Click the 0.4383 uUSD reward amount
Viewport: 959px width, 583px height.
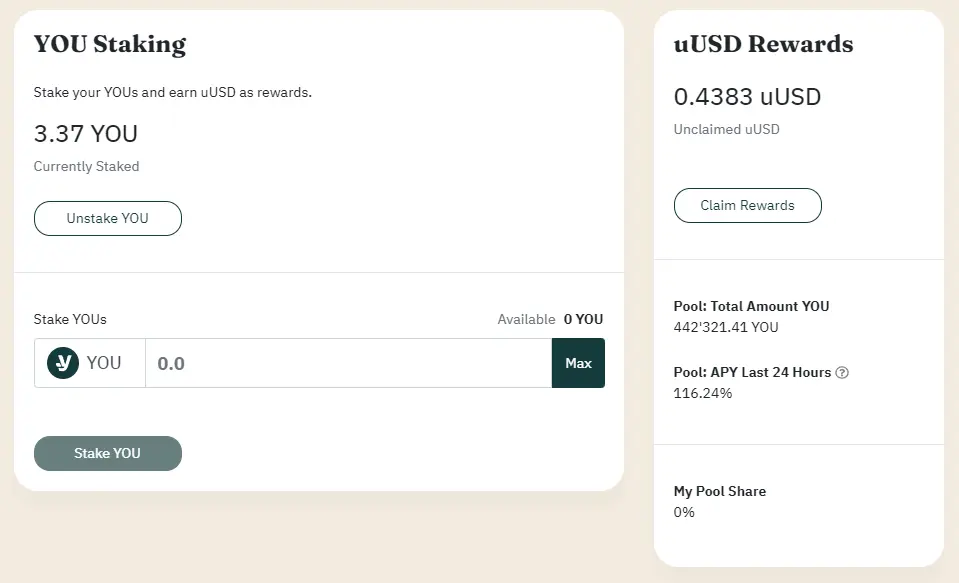pyautogui.click(x=747, y=97)
